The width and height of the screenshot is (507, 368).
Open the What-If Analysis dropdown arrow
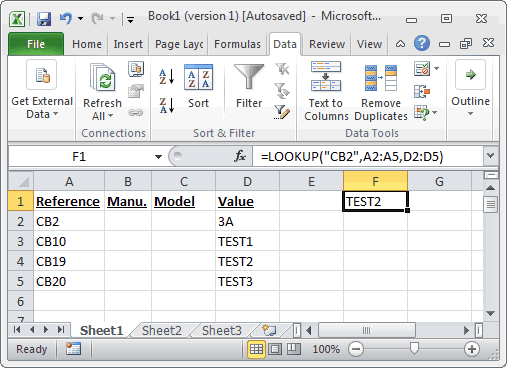pyautogui.click(x=435, y=113)
